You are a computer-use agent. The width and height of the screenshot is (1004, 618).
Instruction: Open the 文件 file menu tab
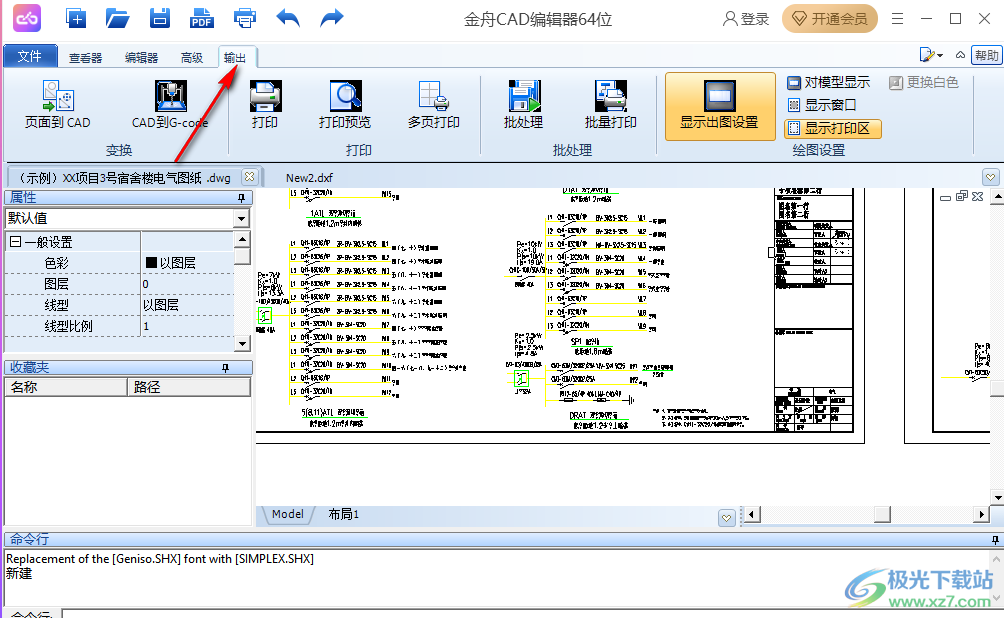click(x=30, y=56)
